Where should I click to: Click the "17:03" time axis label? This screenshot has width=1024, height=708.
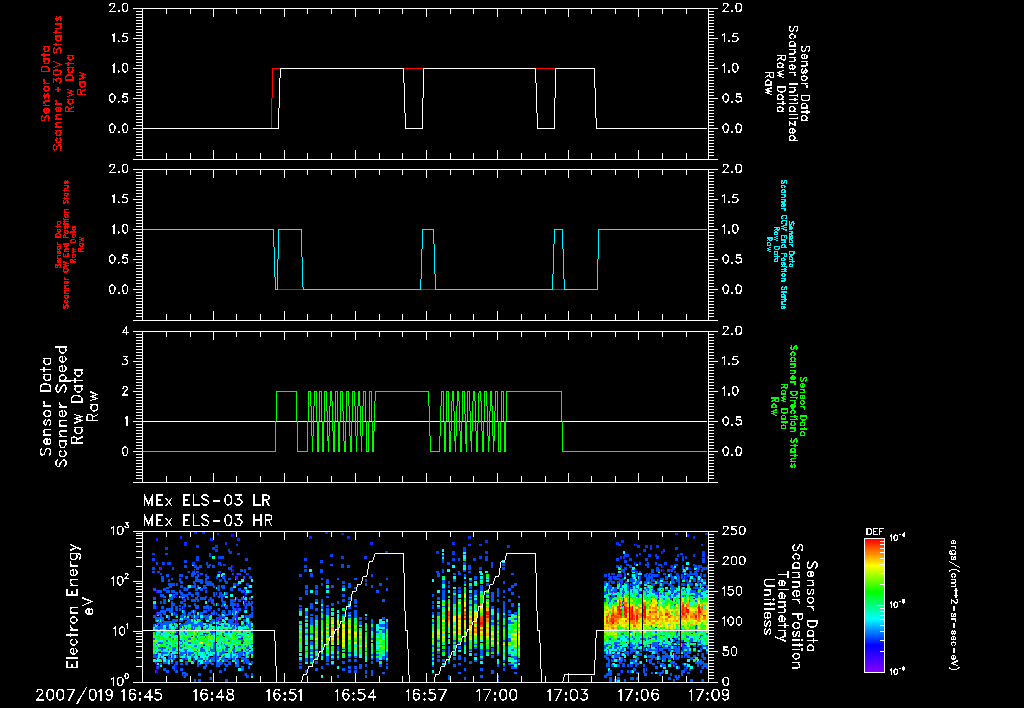click(567, 695)
